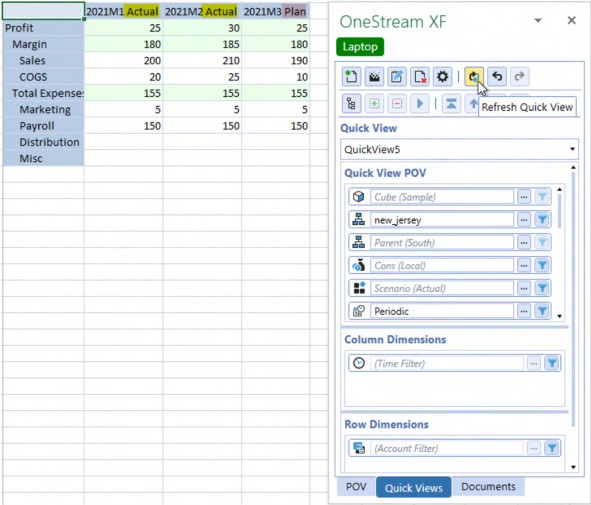
Task: Switch to the POV tab
Action: click(x=356, y=487)
